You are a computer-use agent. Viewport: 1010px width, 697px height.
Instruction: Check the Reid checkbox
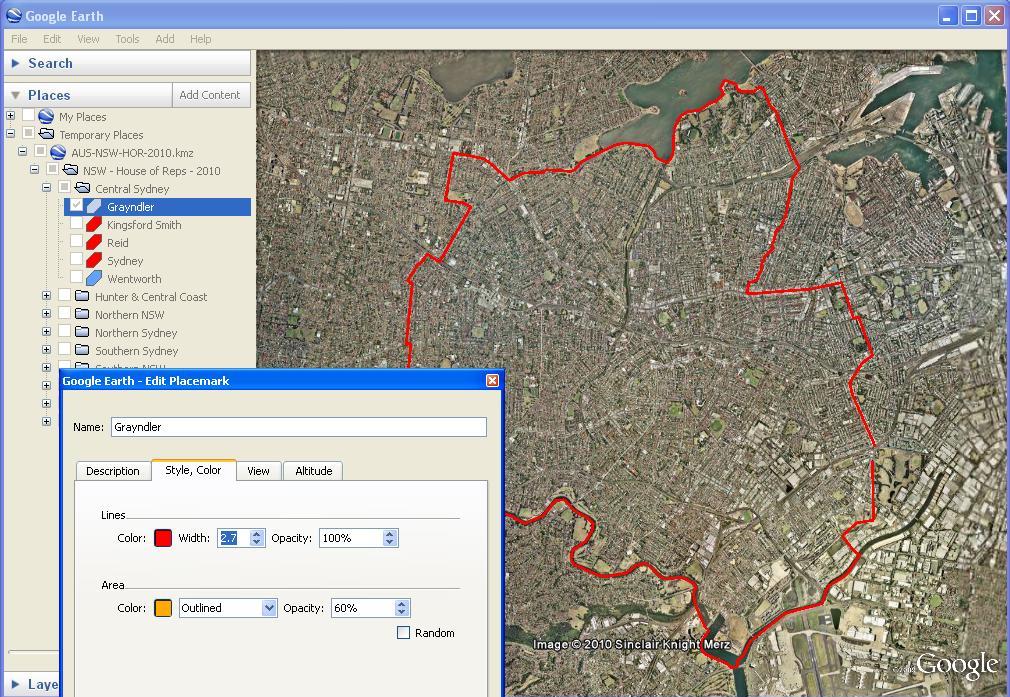point(77,242)
